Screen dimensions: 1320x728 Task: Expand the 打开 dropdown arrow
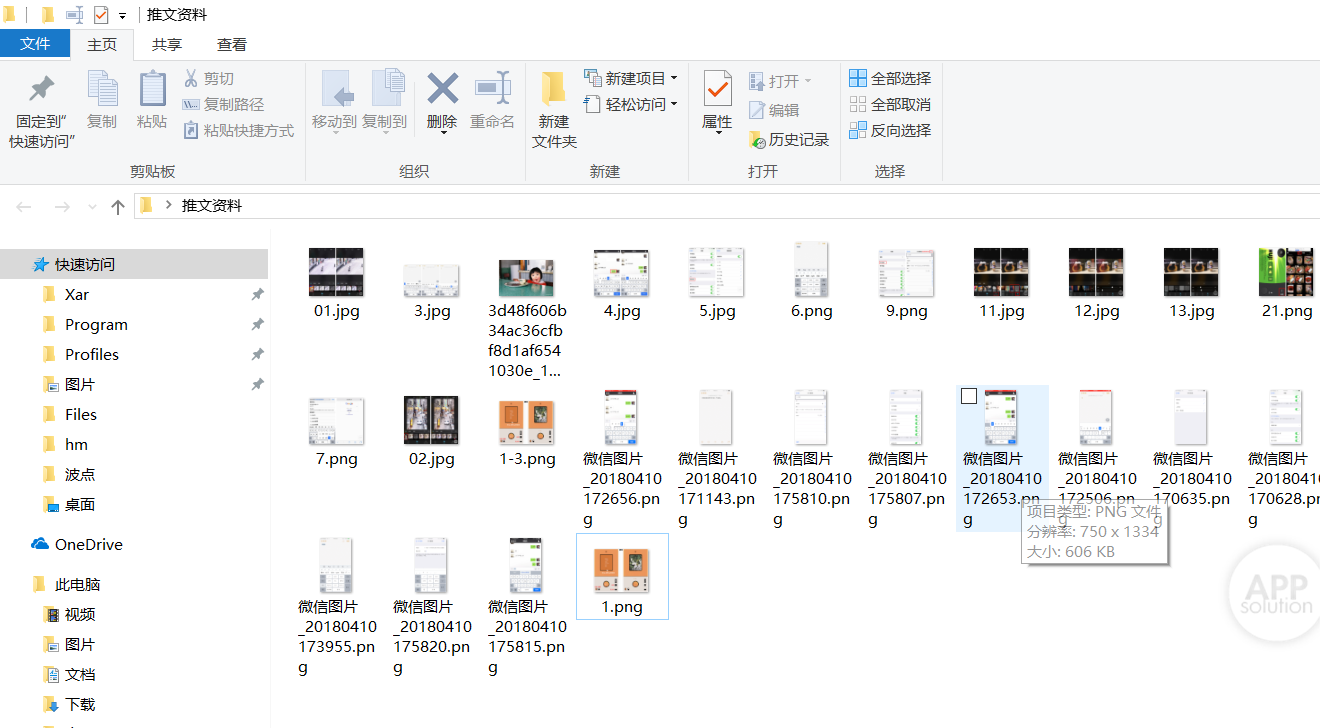pos(806,79)
